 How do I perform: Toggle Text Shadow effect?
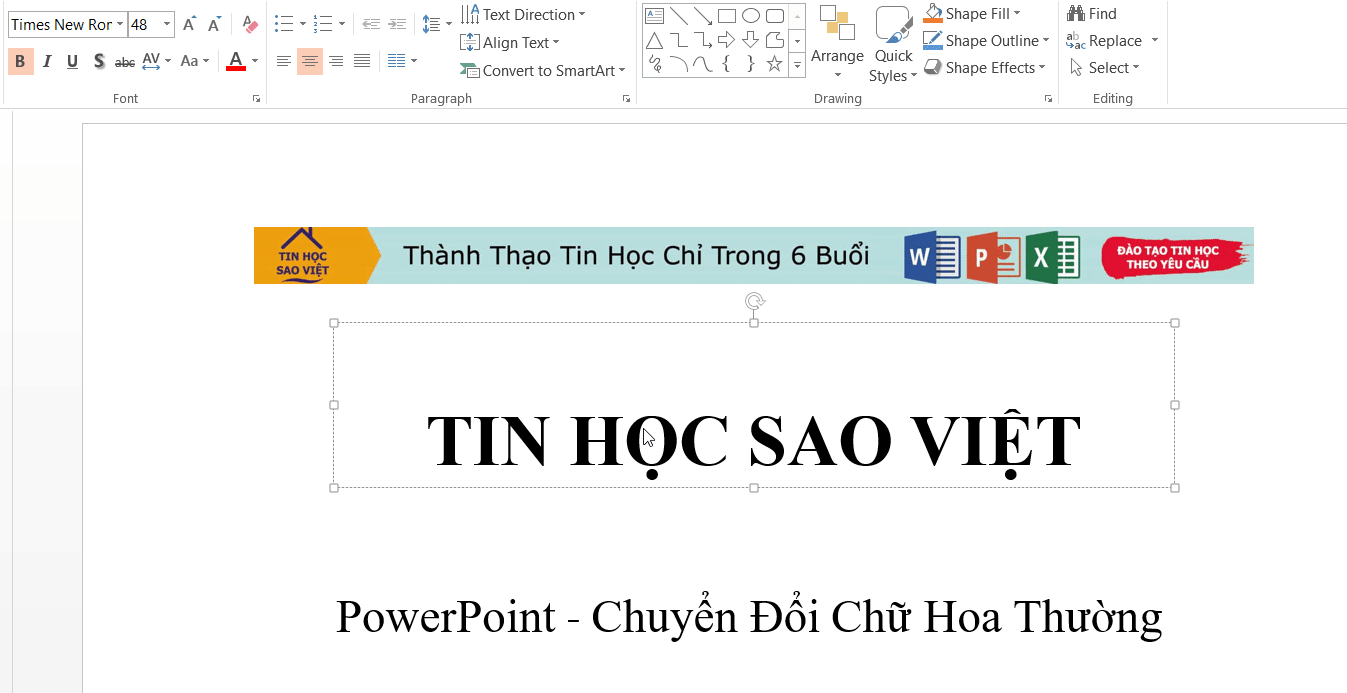click(x=99, y=62)
